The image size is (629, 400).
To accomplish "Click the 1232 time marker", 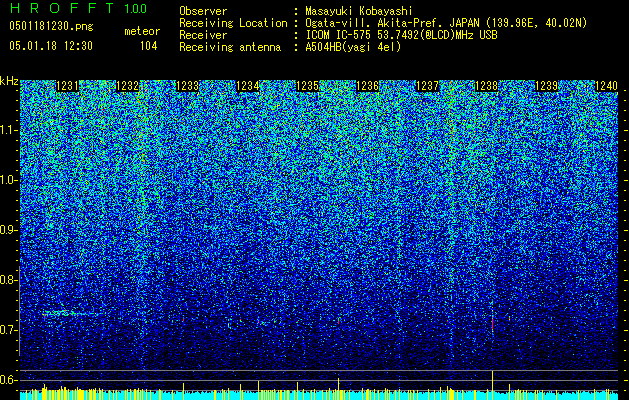I will point(128,86).
